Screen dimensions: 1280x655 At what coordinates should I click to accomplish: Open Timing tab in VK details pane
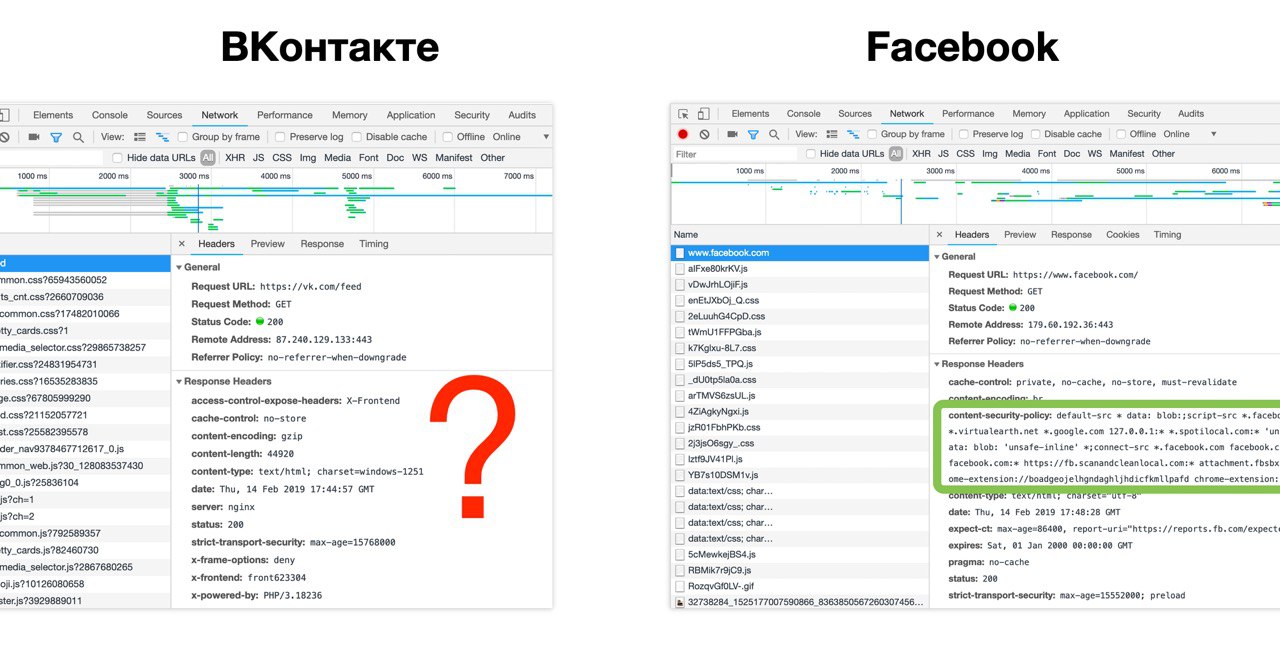374,244
